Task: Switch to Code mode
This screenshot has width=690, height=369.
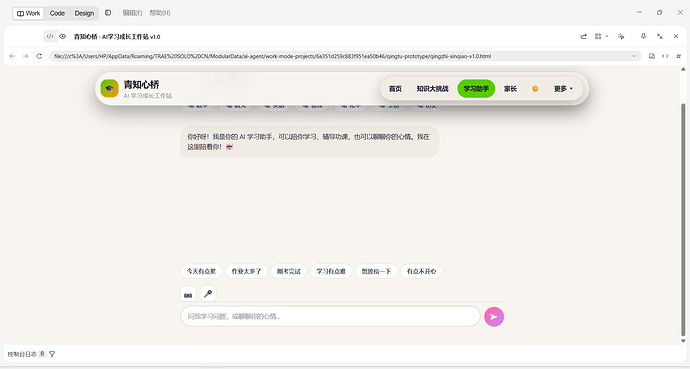Action: point(57,13)
